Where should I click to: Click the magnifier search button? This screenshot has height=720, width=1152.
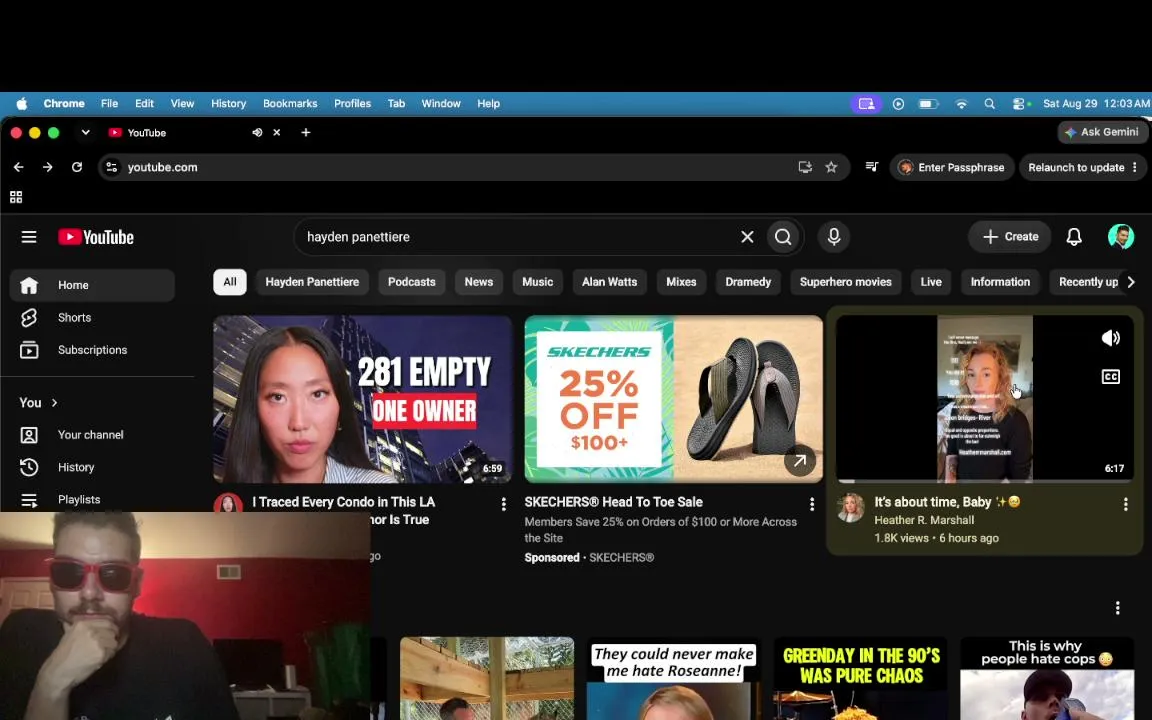[783, 237]
